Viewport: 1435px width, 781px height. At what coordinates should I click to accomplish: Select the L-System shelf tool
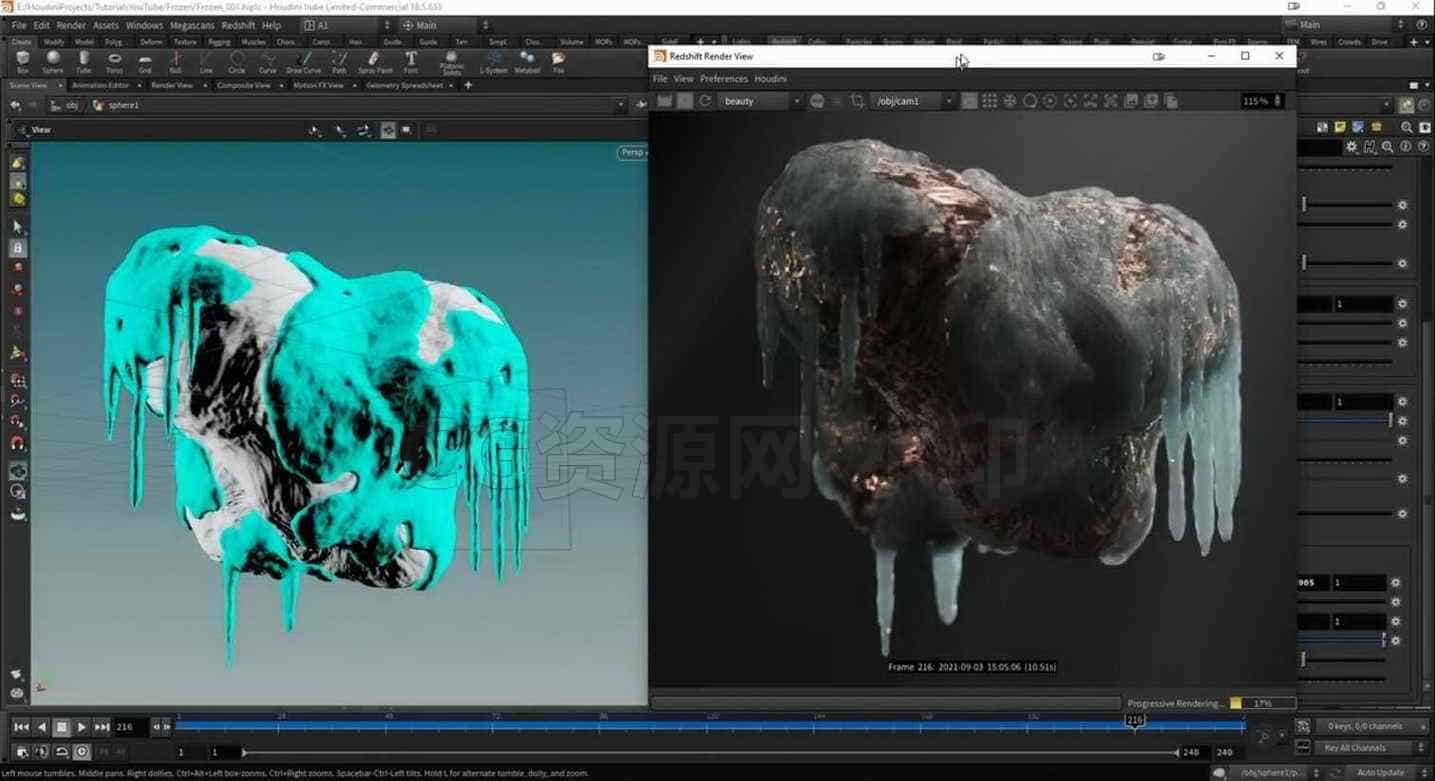[493, 62]
